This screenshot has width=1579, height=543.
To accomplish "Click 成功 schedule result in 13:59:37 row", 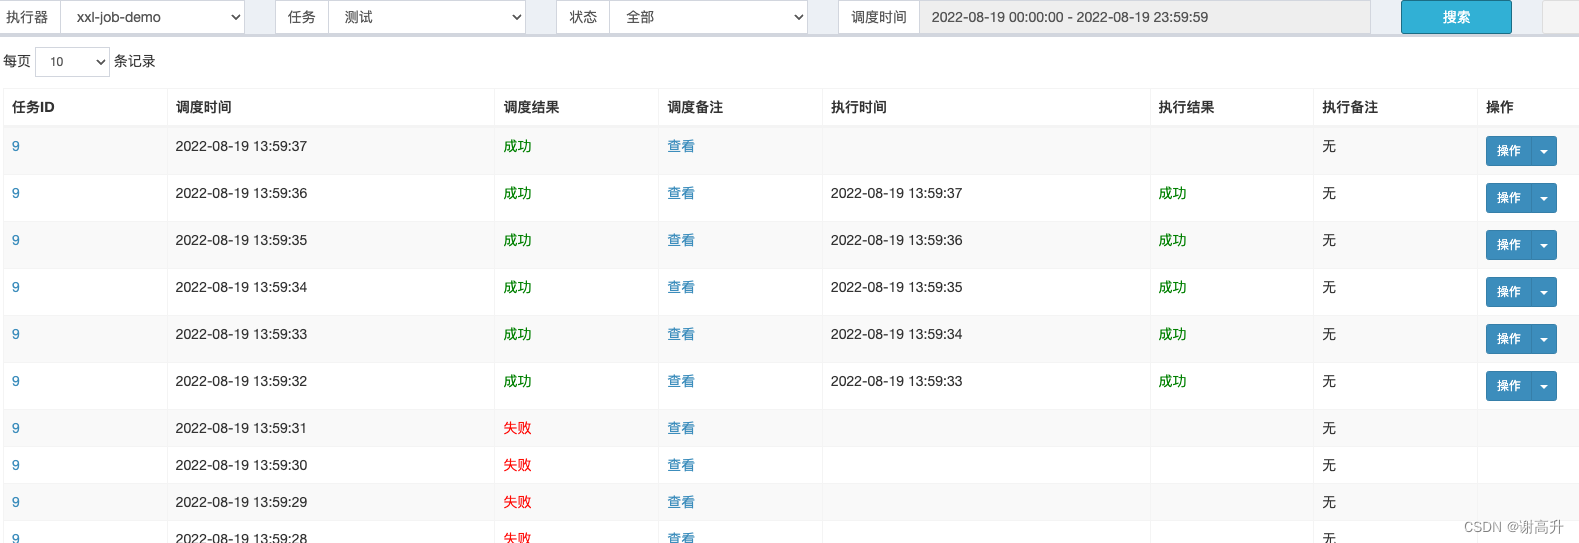I will pyautogui.click(x=517, y=146).
